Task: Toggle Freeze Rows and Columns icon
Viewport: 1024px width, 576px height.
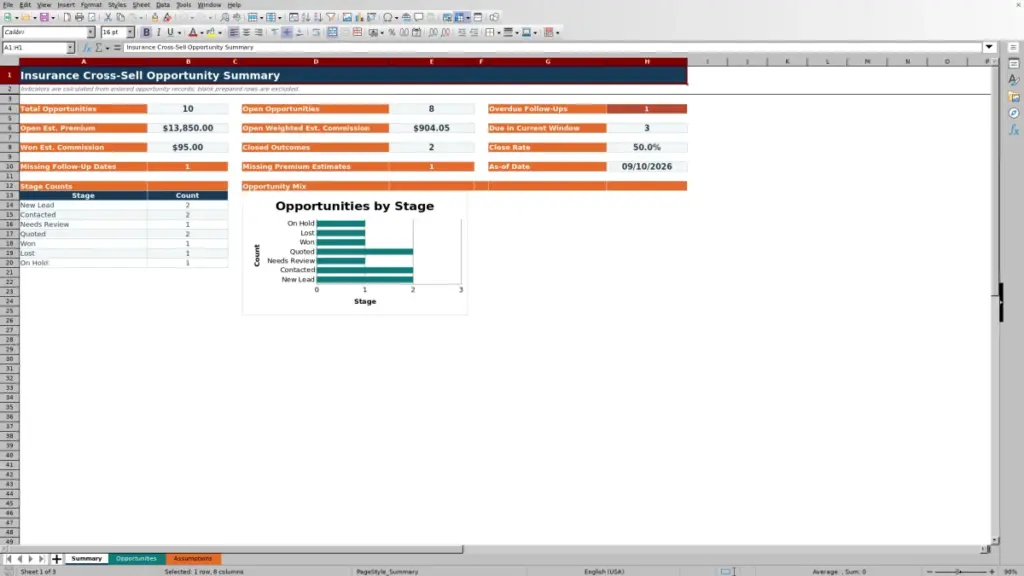Action: [459, 17]
